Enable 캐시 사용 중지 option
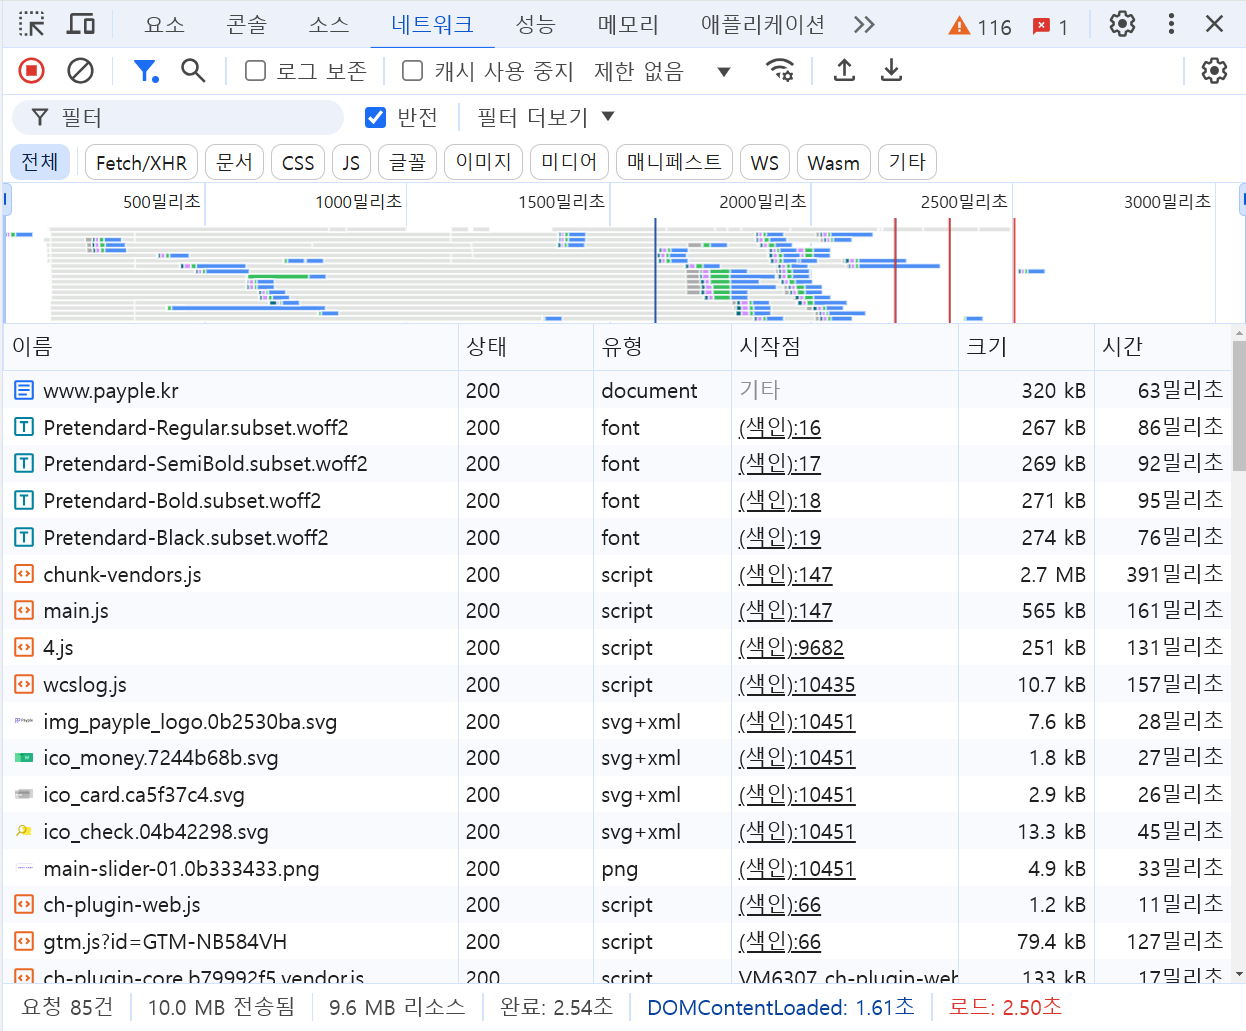Viewport: 1246px width, 1031px height. coord(411,71)
